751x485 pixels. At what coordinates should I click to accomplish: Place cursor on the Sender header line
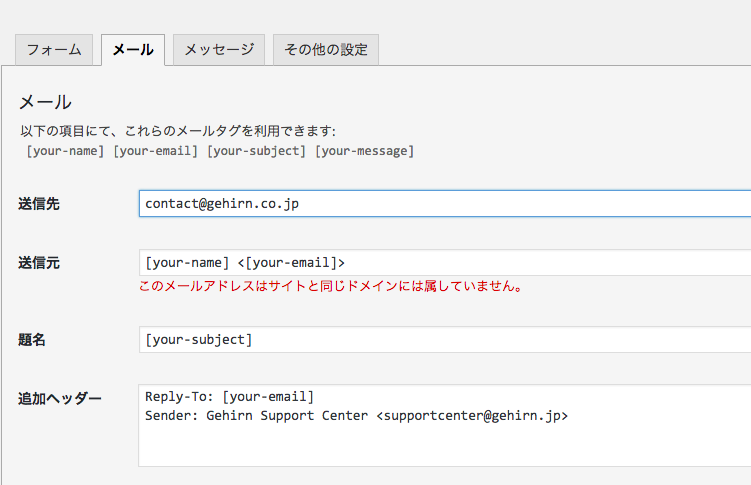point(356,415)
